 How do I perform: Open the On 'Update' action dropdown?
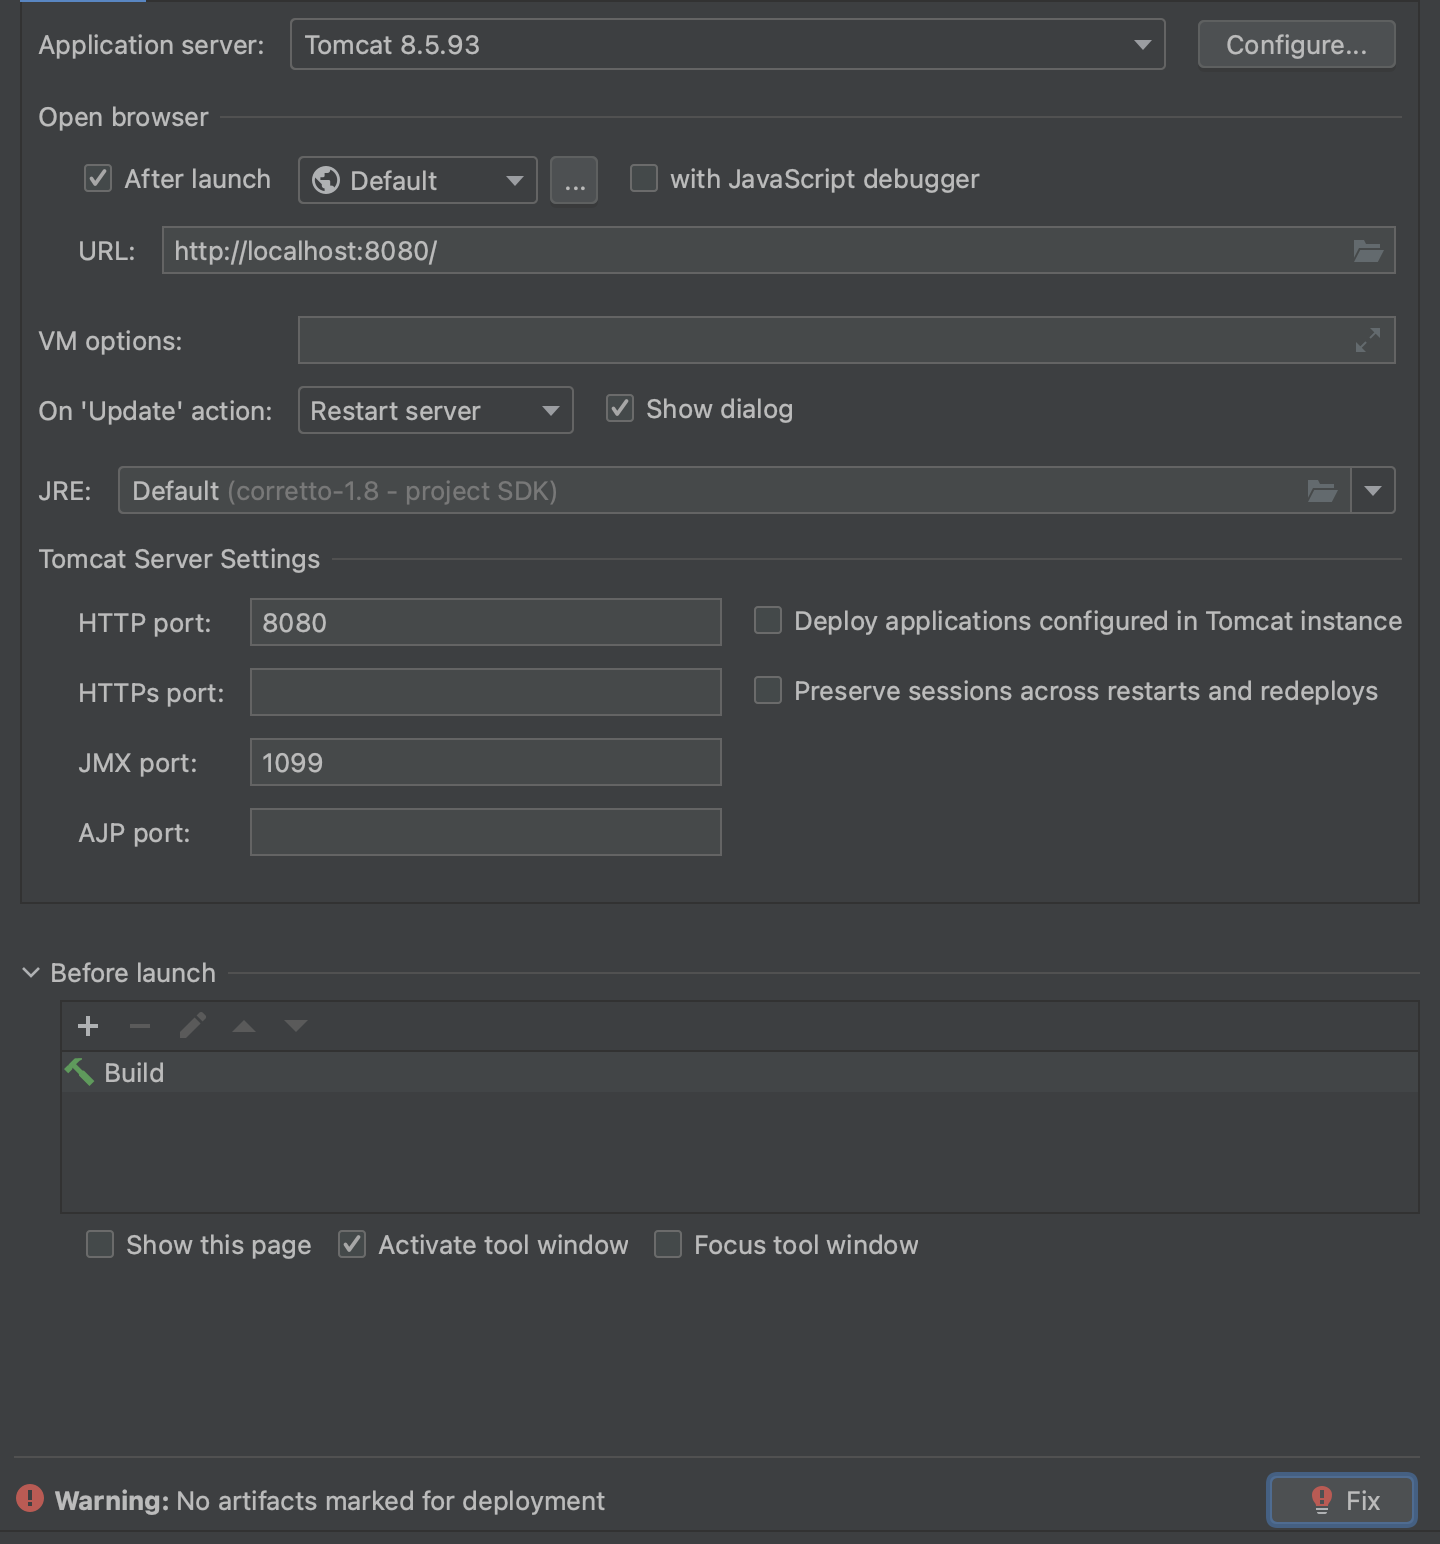(x=436, y=410)
